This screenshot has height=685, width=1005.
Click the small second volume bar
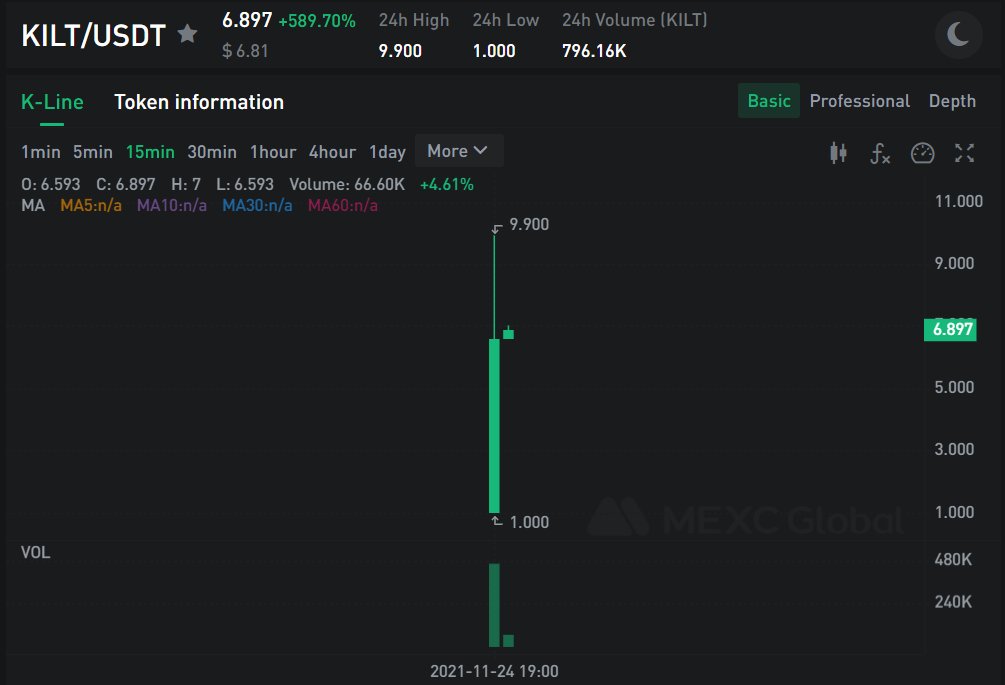(508, 641)
